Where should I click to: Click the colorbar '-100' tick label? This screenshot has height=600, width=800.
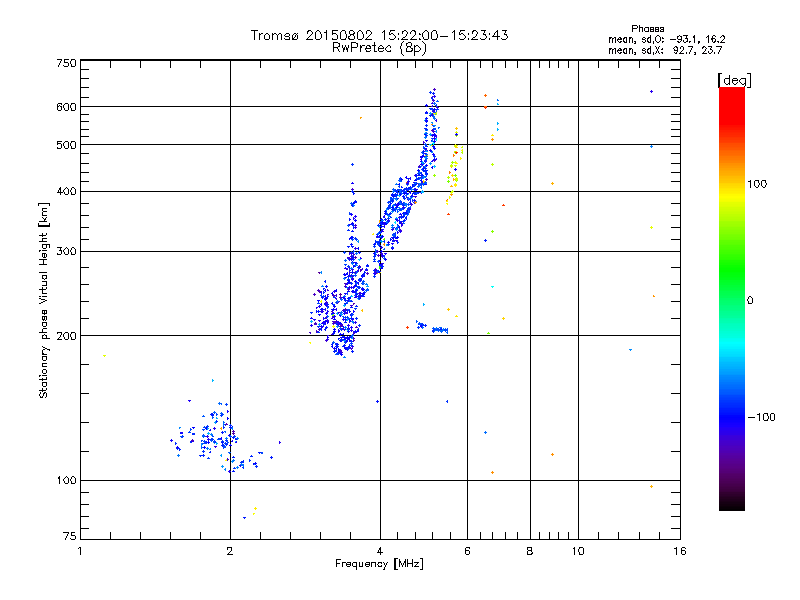(761, 417)
